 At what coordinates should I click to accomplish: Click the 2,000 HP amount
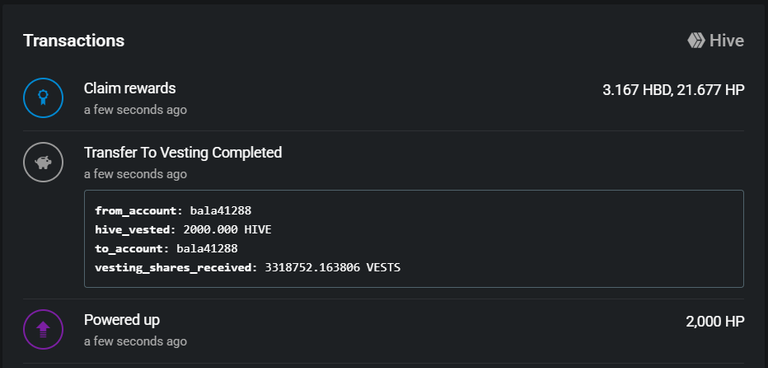[715, 322]
